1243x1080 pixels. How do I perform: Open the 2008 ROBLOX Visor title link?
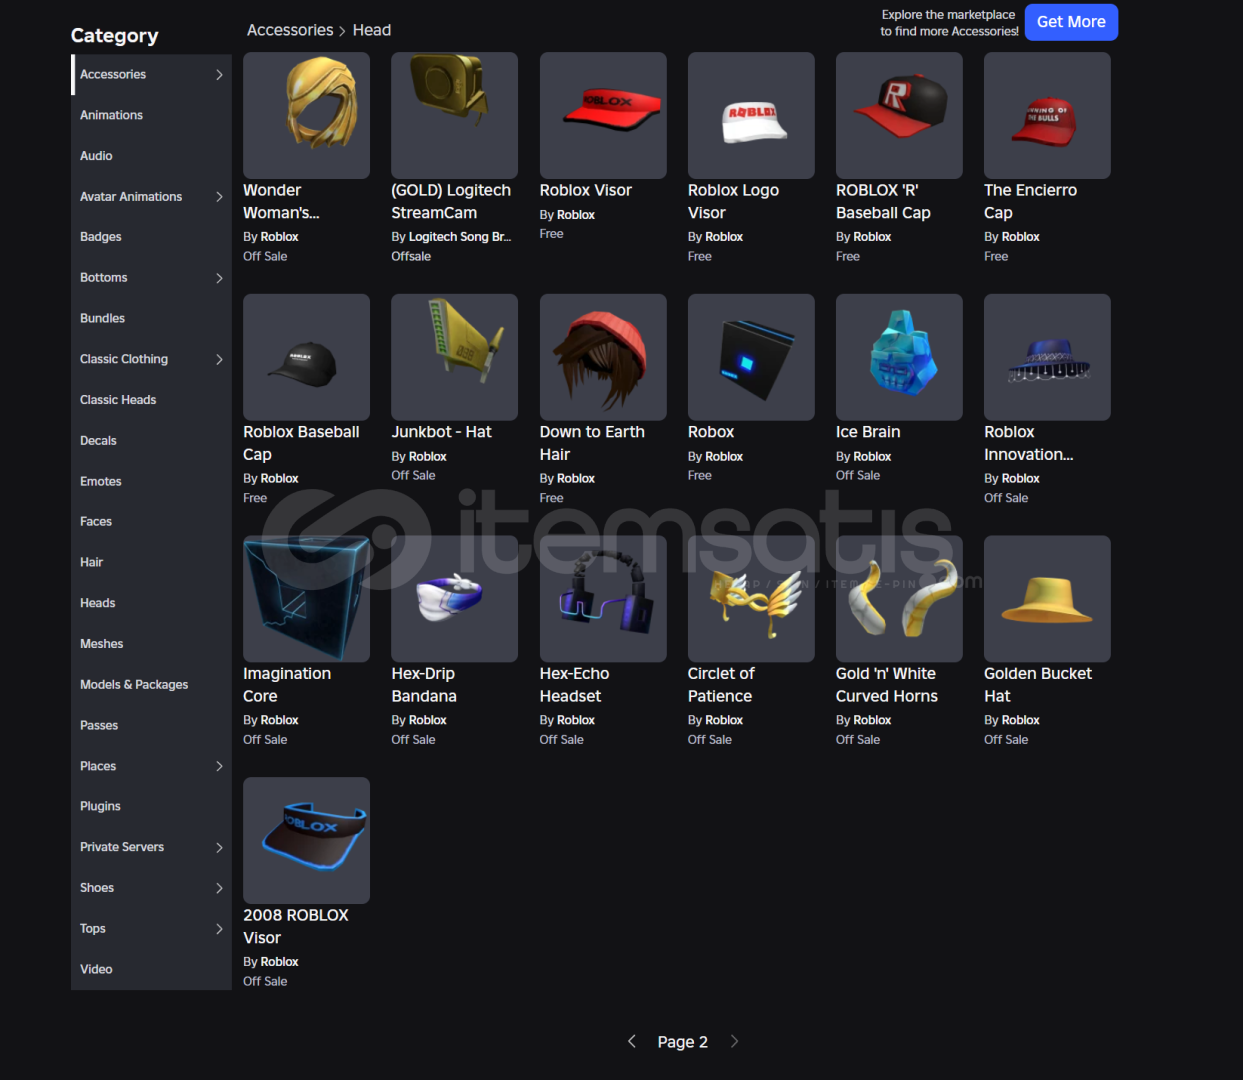(296, 927)
